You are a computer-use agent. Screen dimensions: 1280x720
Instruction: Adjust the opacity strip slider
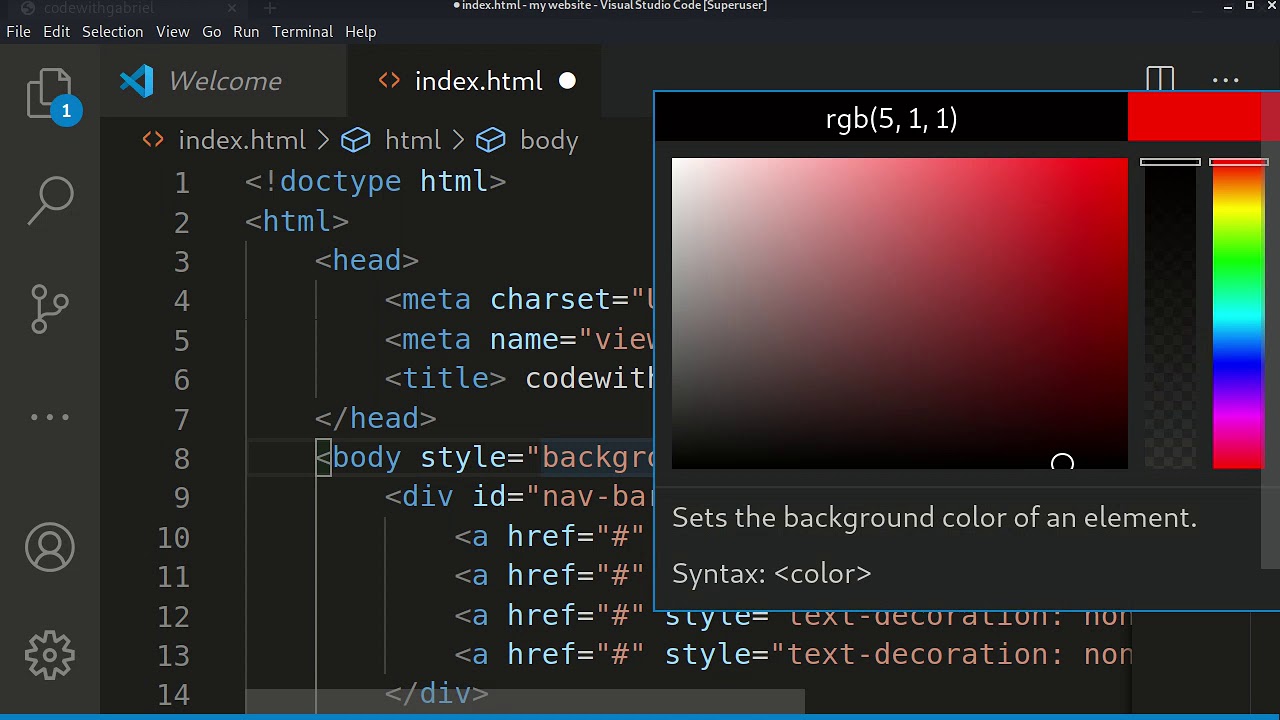[1170, 313]
